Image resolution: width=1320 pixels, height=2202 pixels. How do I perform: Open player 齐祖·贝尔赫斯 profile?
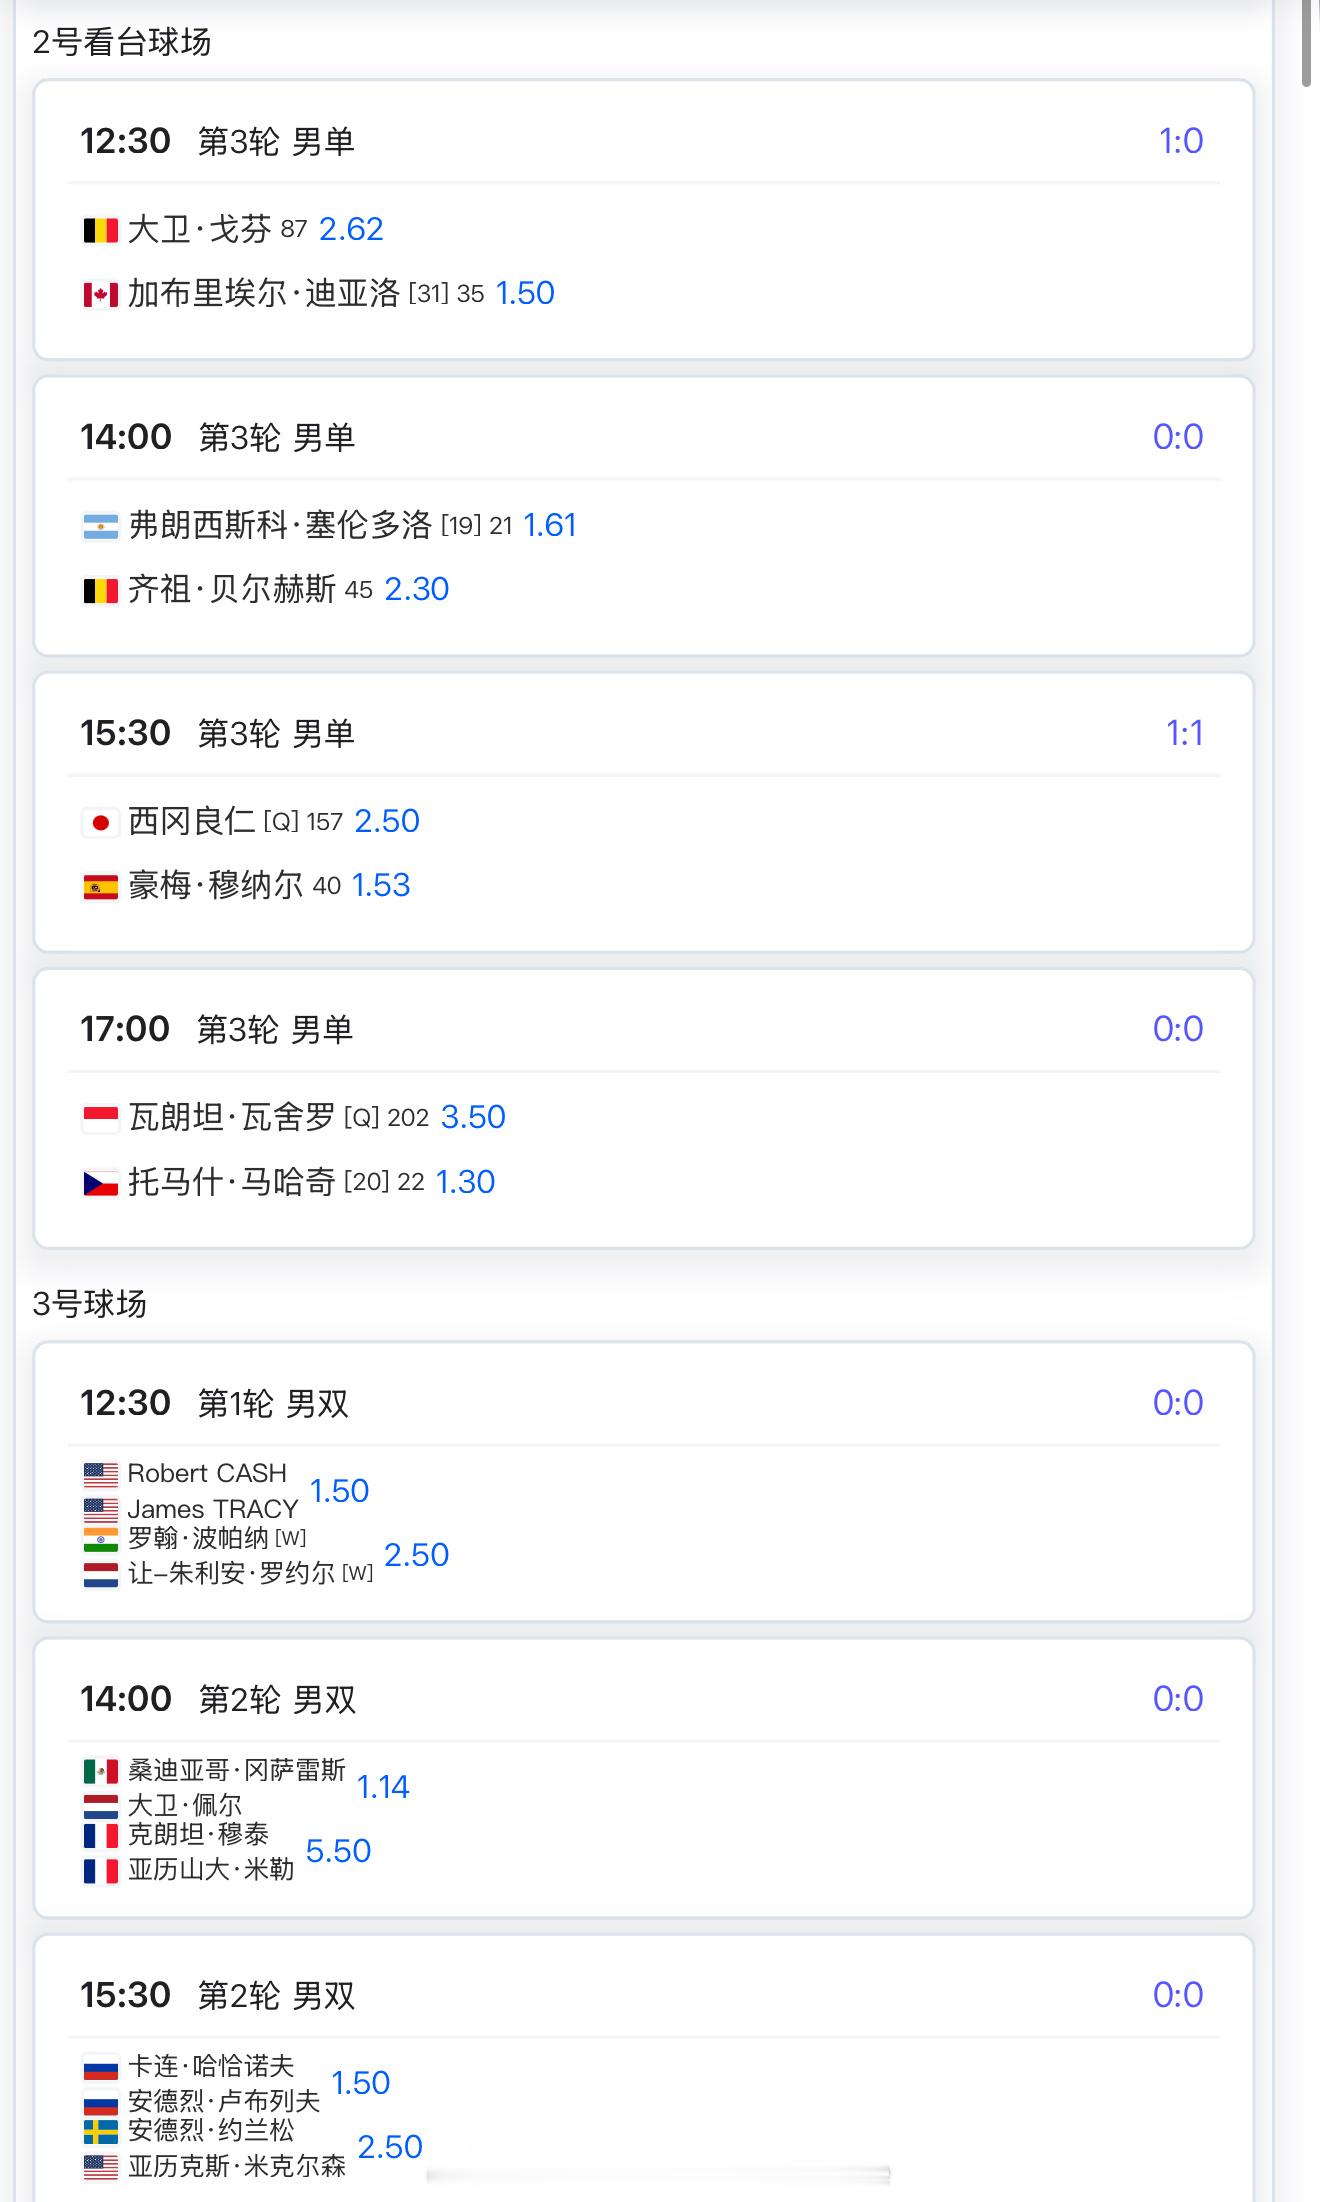point(232,590)
